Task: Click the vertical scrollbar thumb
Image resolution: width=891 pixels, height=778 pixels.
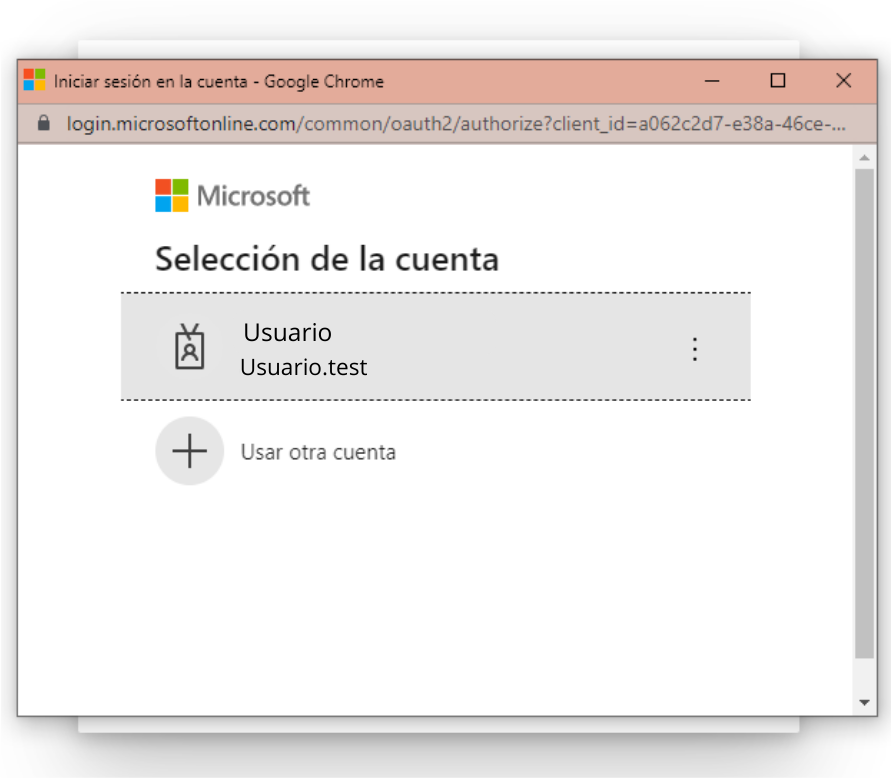Action: 864,413
